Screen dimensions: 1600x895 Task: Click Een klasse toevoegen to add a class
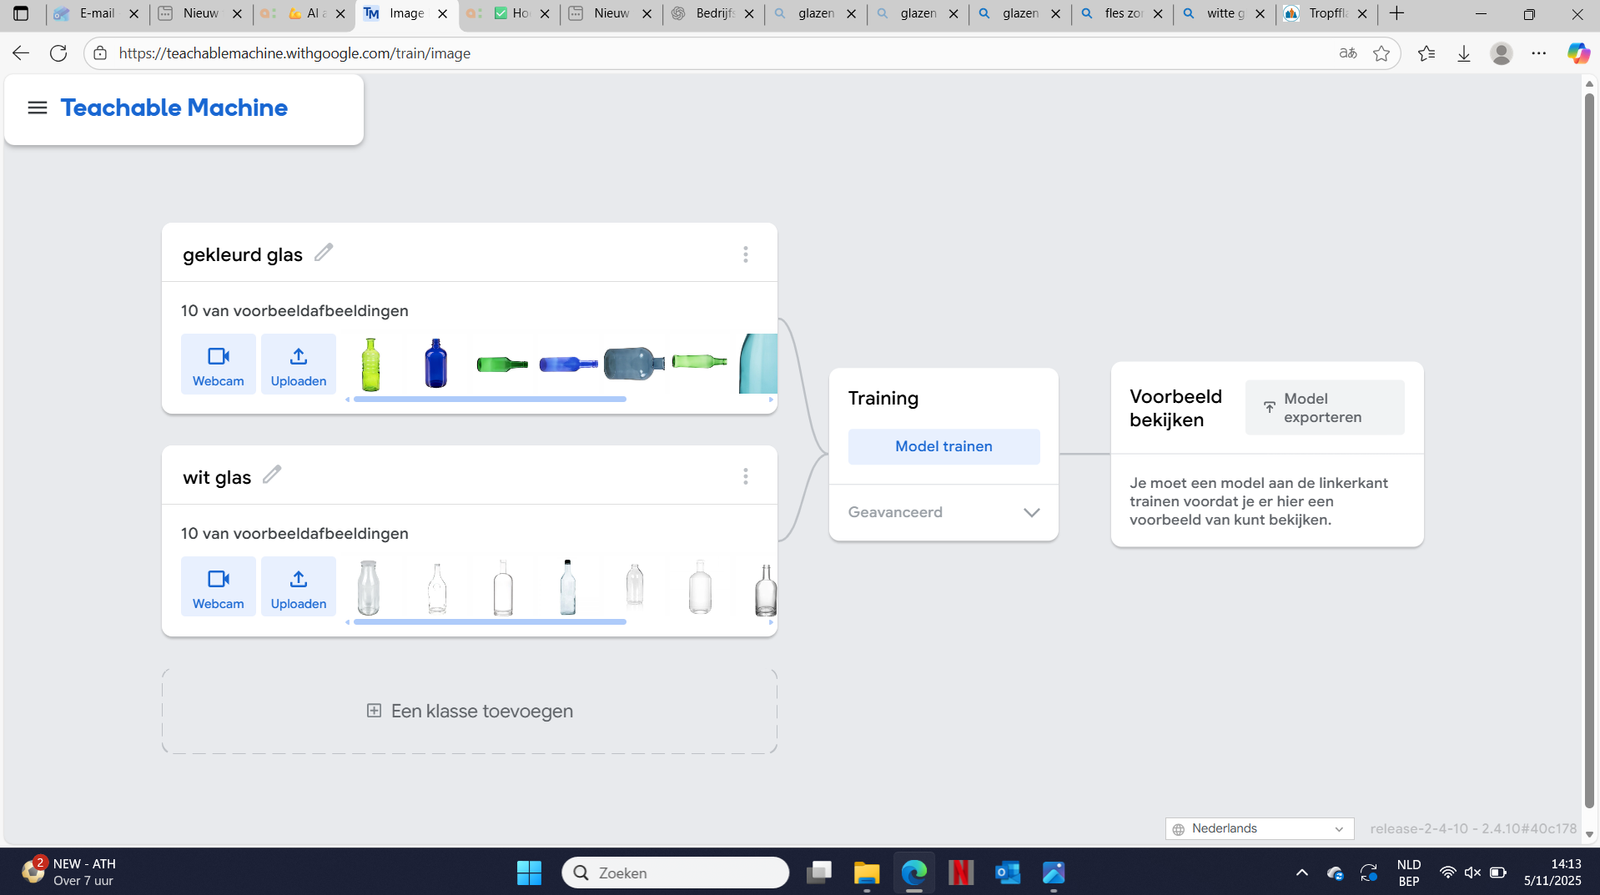coord(470,711)
